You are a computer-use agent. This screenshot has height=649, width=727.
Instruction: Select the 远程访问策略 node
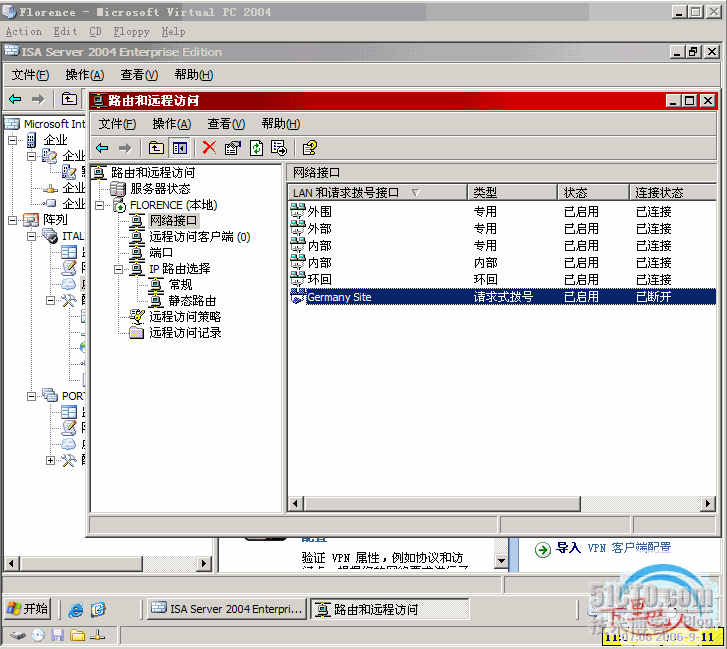(185, 317)
